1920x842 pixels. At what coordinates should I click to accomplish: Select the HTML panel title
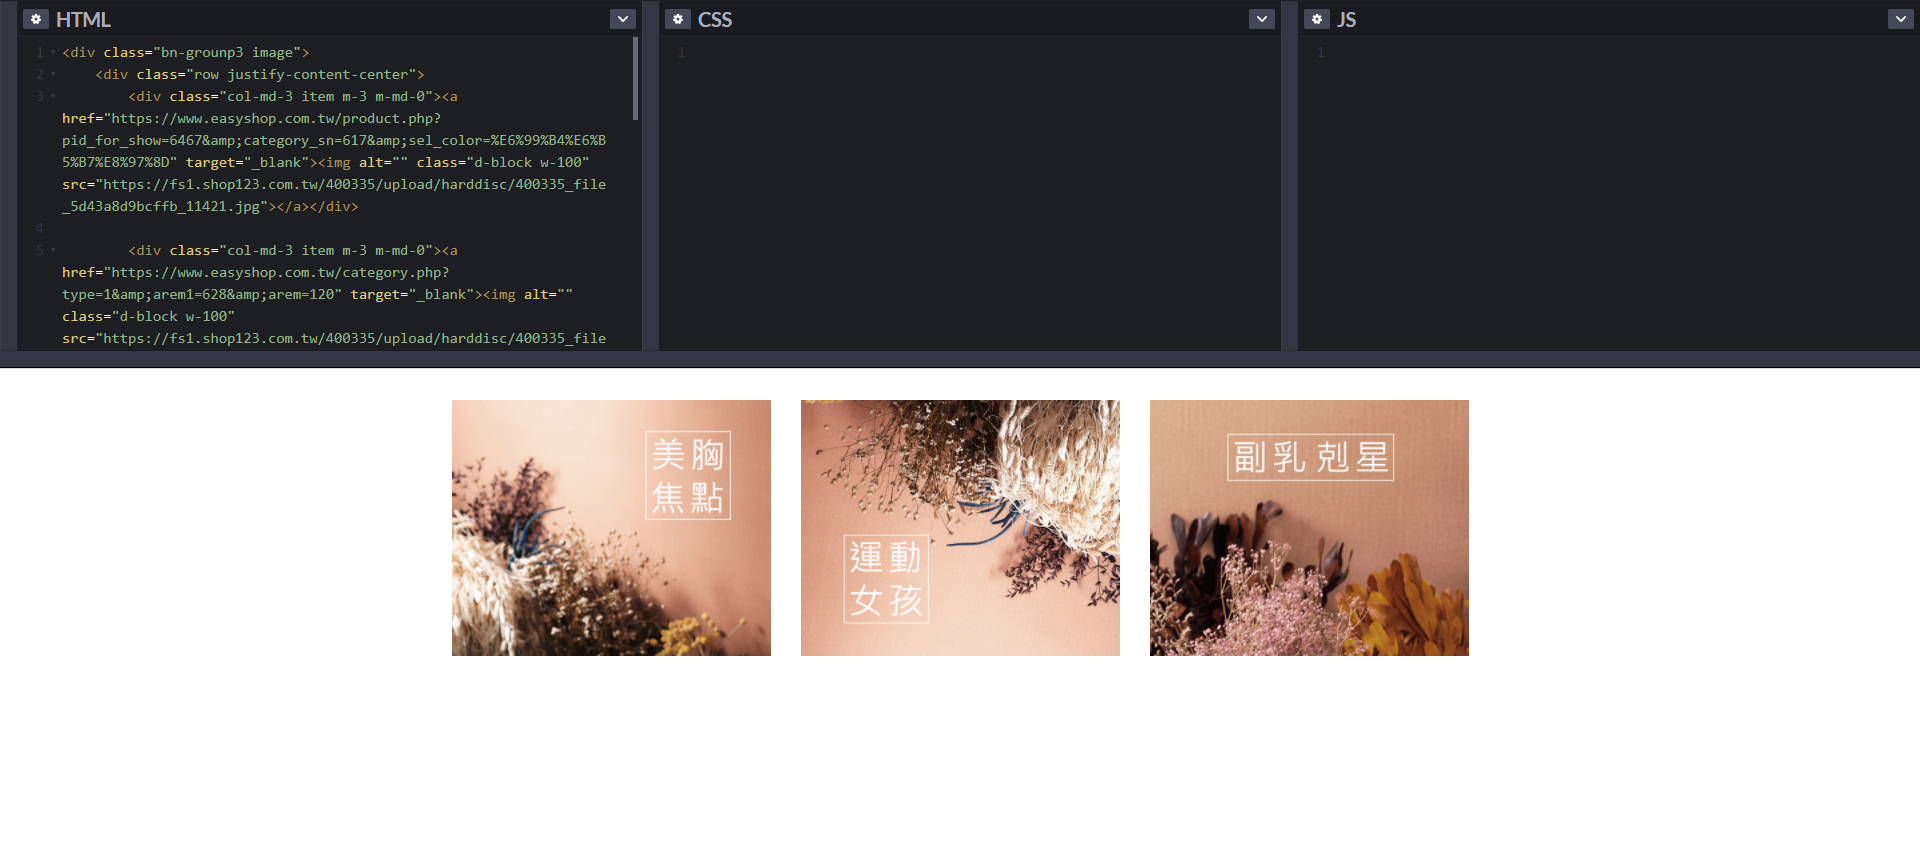tap(83, 19)
